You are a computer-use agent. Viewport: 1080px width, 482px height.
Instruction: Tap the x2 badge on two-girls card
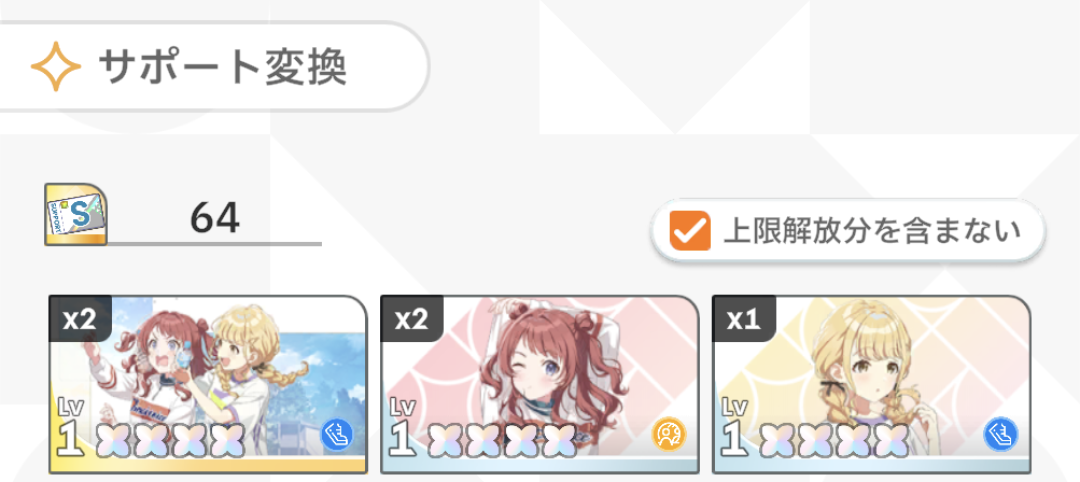[80, 319]
